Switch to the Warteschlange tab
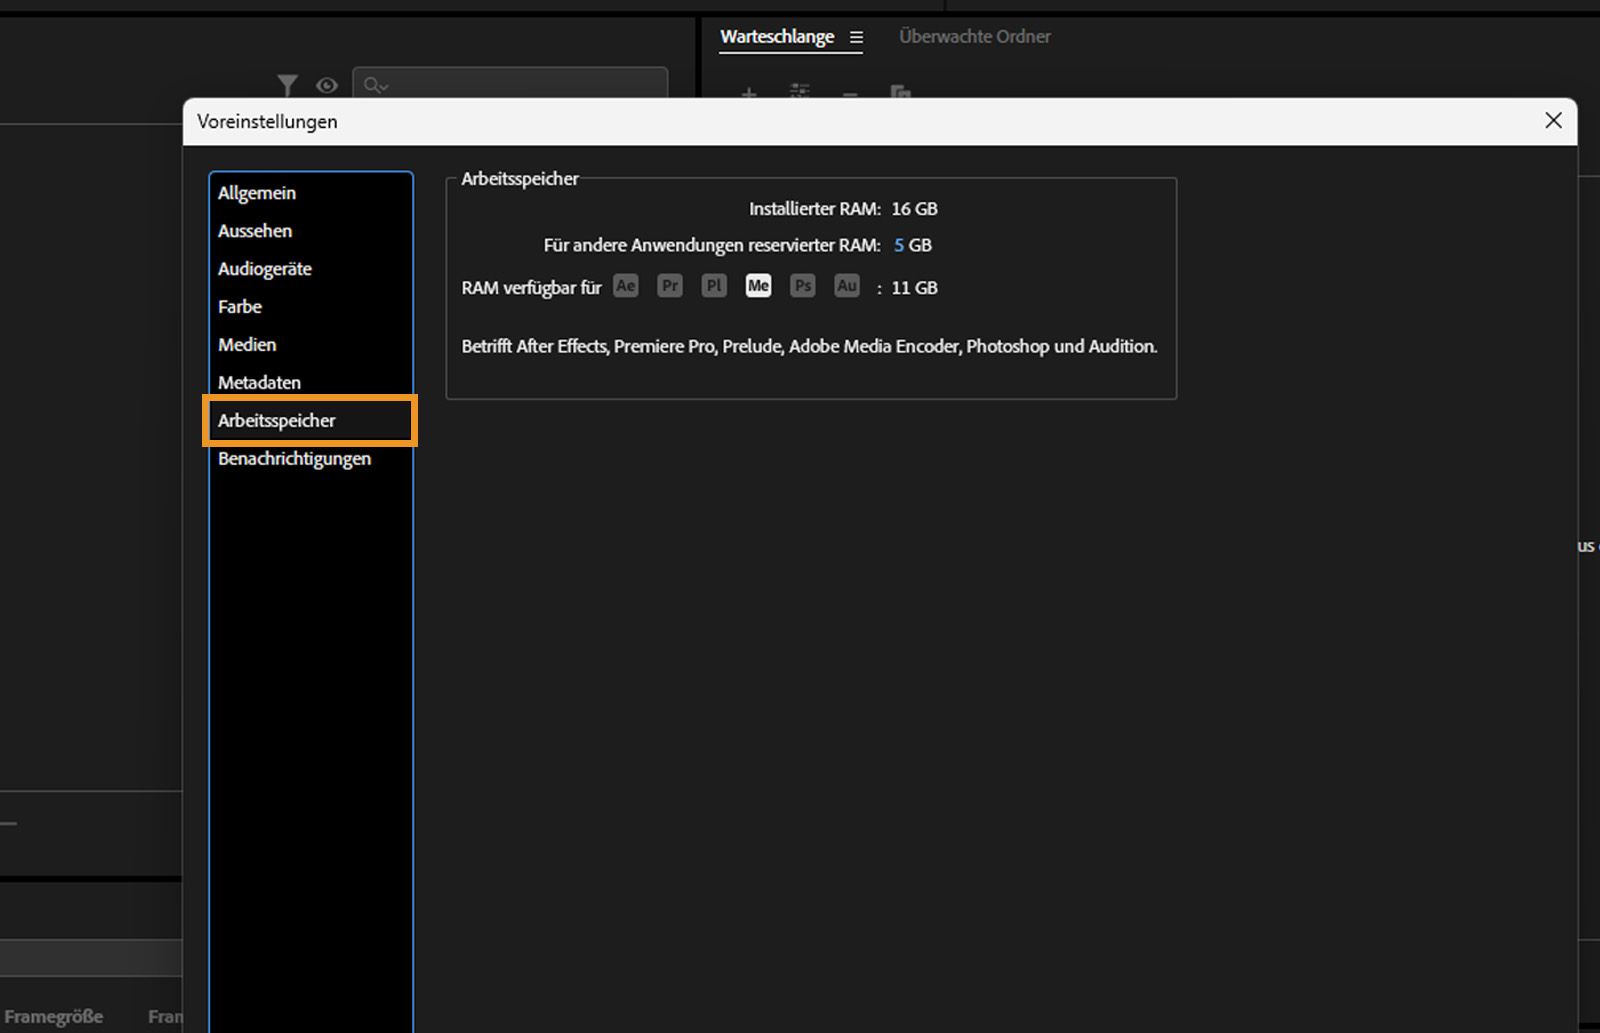 pyautogui.click(x=777, y=37)
